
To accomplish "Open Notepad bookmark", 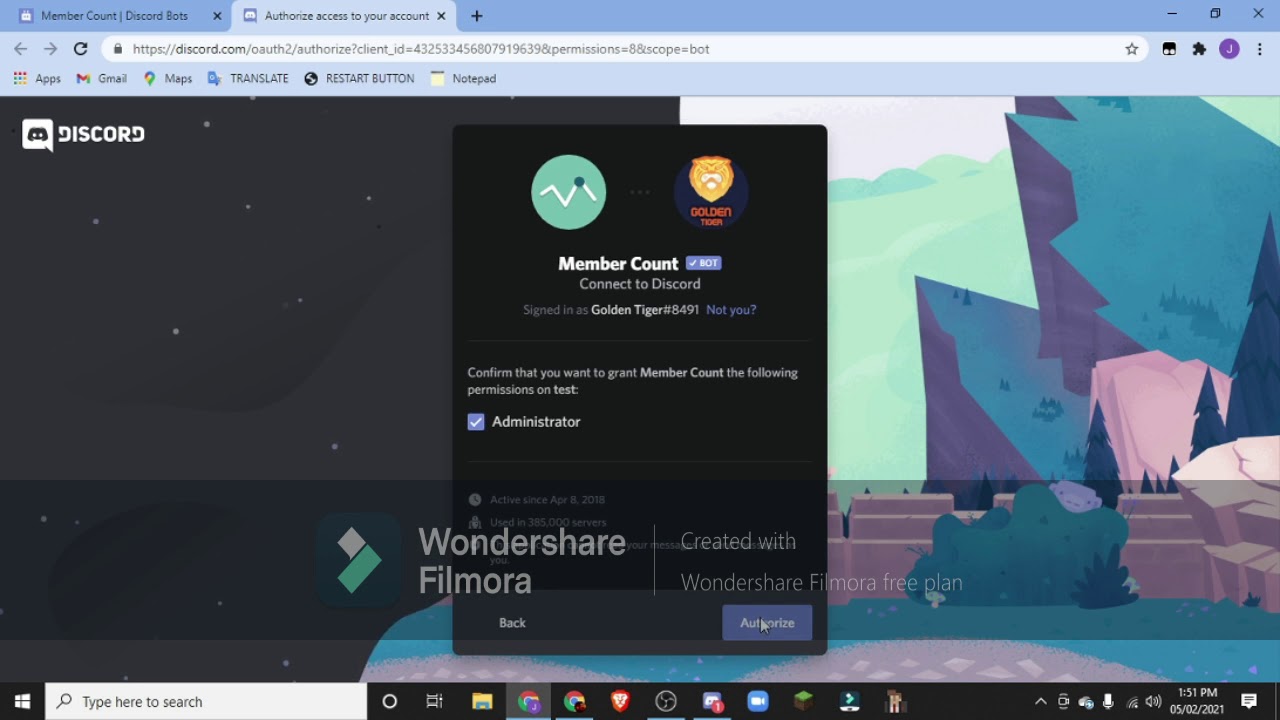I will click(x=463, y=78).
